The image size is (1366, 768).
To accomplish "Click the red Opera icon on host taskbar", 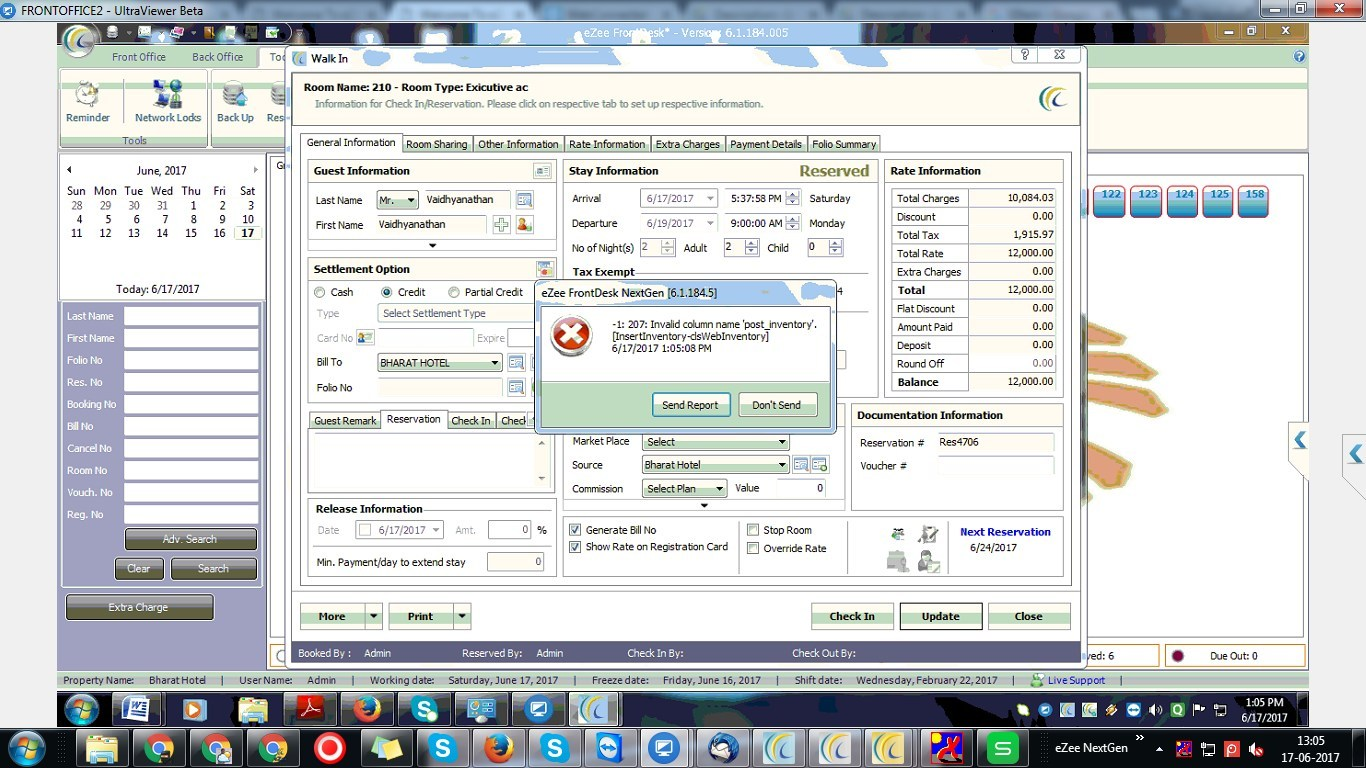I will (x=329, y=748).
